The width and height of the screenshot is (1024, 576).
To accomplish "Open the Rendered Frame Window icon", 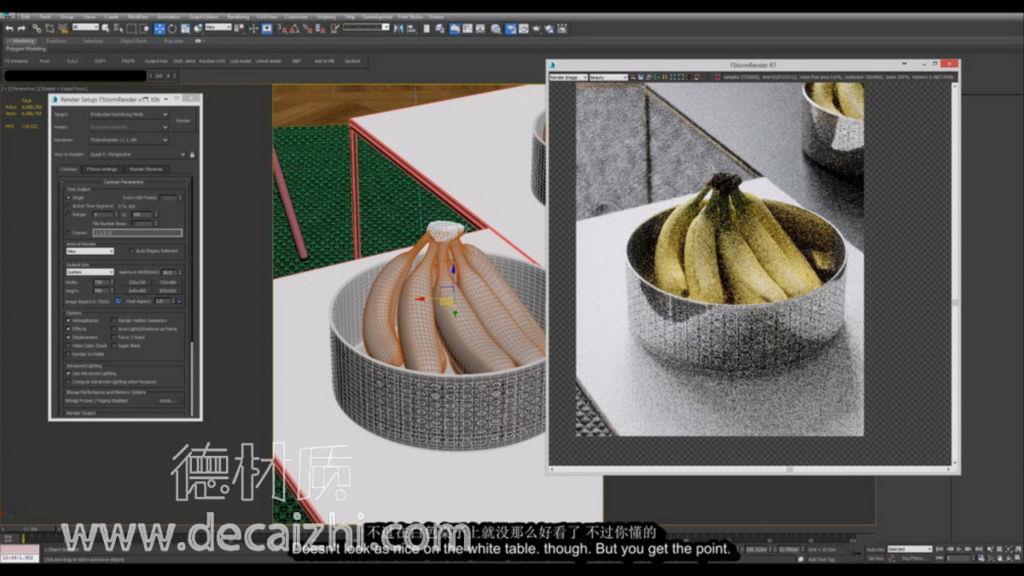I will click(x=523, y=29).
